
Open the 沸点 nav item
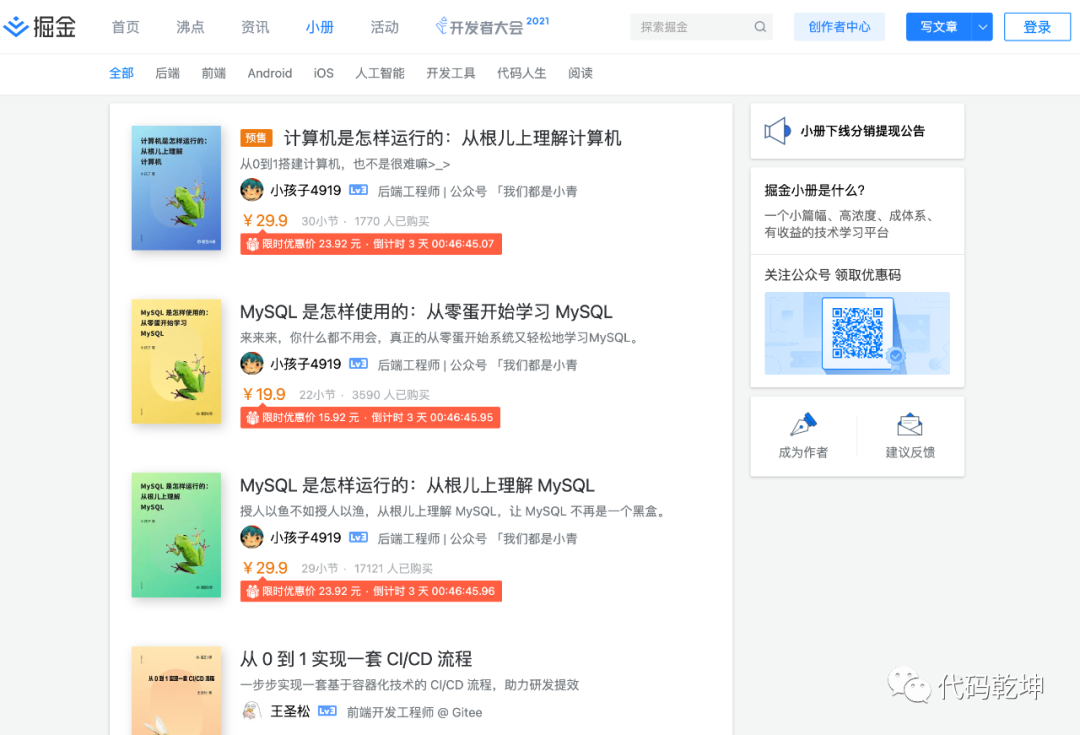click(190, 27)
